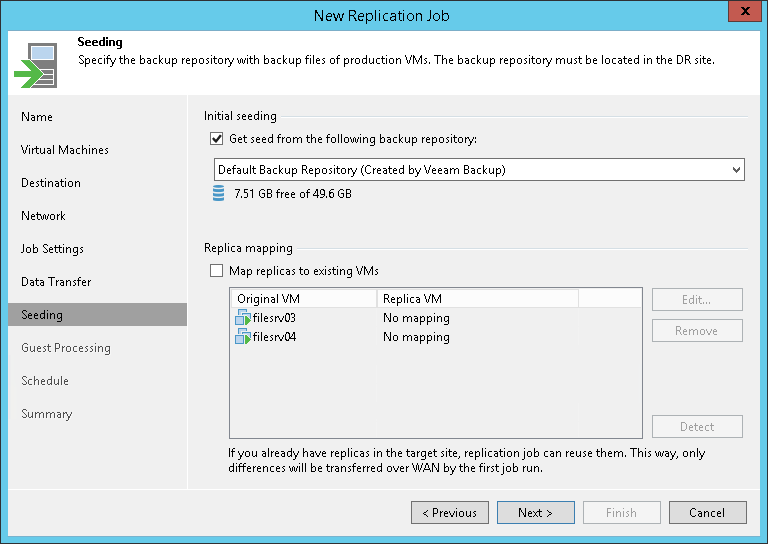The image size is (768, 544).
Task: Go back with the Previous button
Action: pyautogui.click(x=449, y=513)
